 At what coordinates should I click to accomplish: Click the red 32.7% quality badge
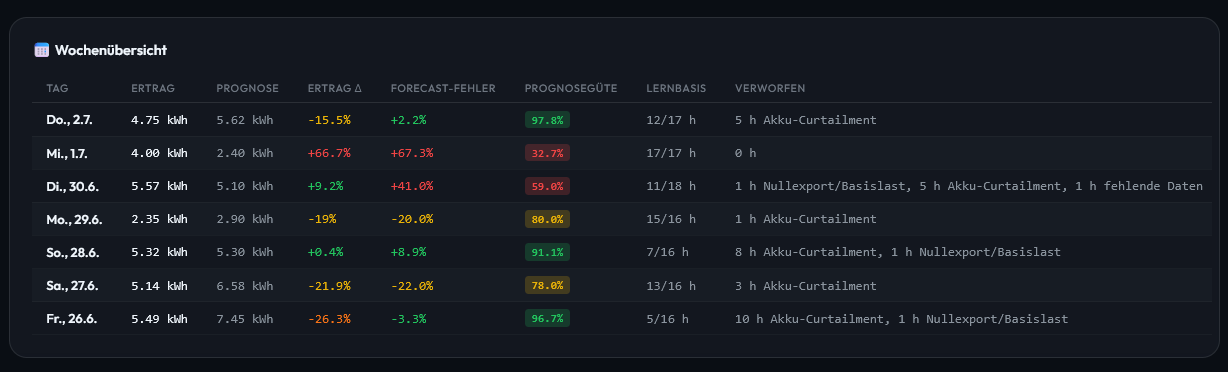547,153
